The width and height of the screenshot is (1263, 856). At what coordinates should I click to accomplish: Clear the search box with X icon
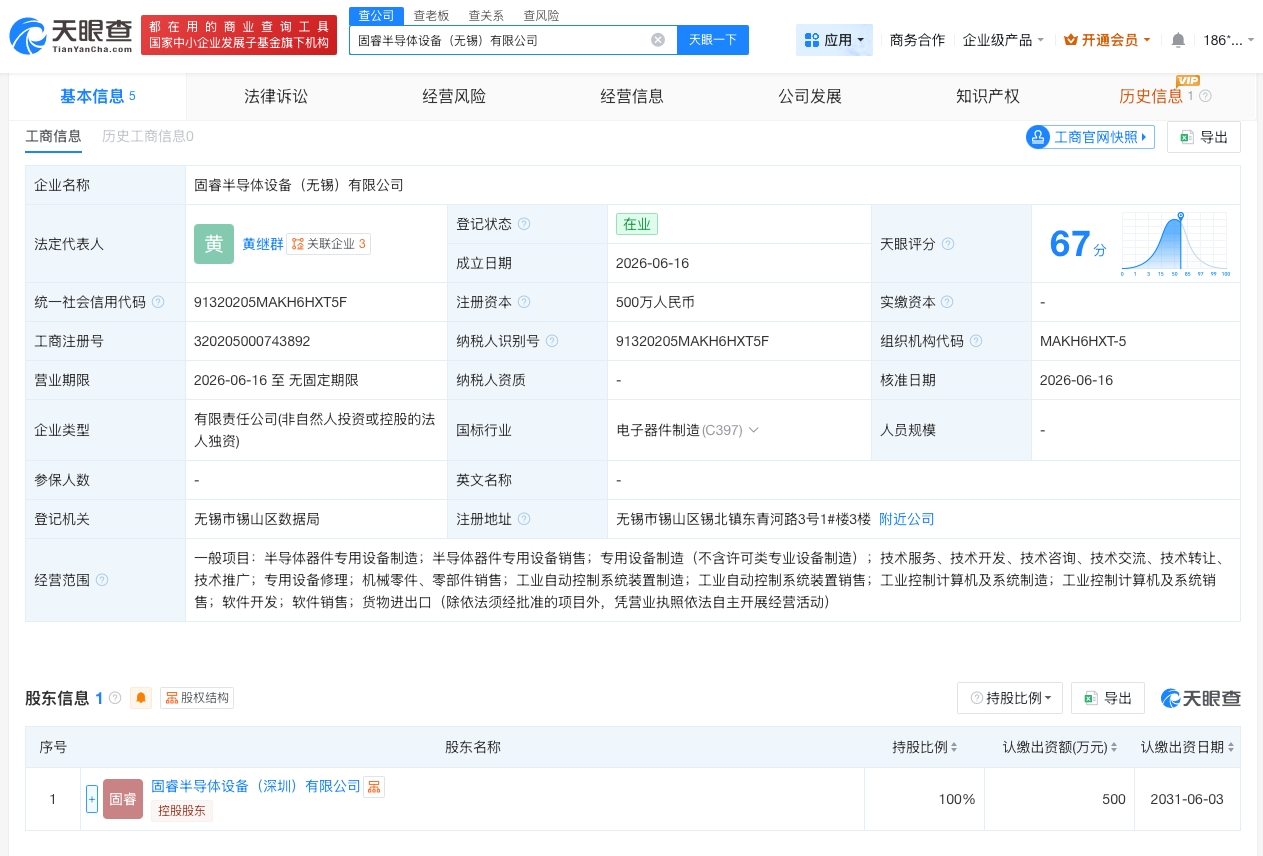pyautogui.click(x=658, y=40)
